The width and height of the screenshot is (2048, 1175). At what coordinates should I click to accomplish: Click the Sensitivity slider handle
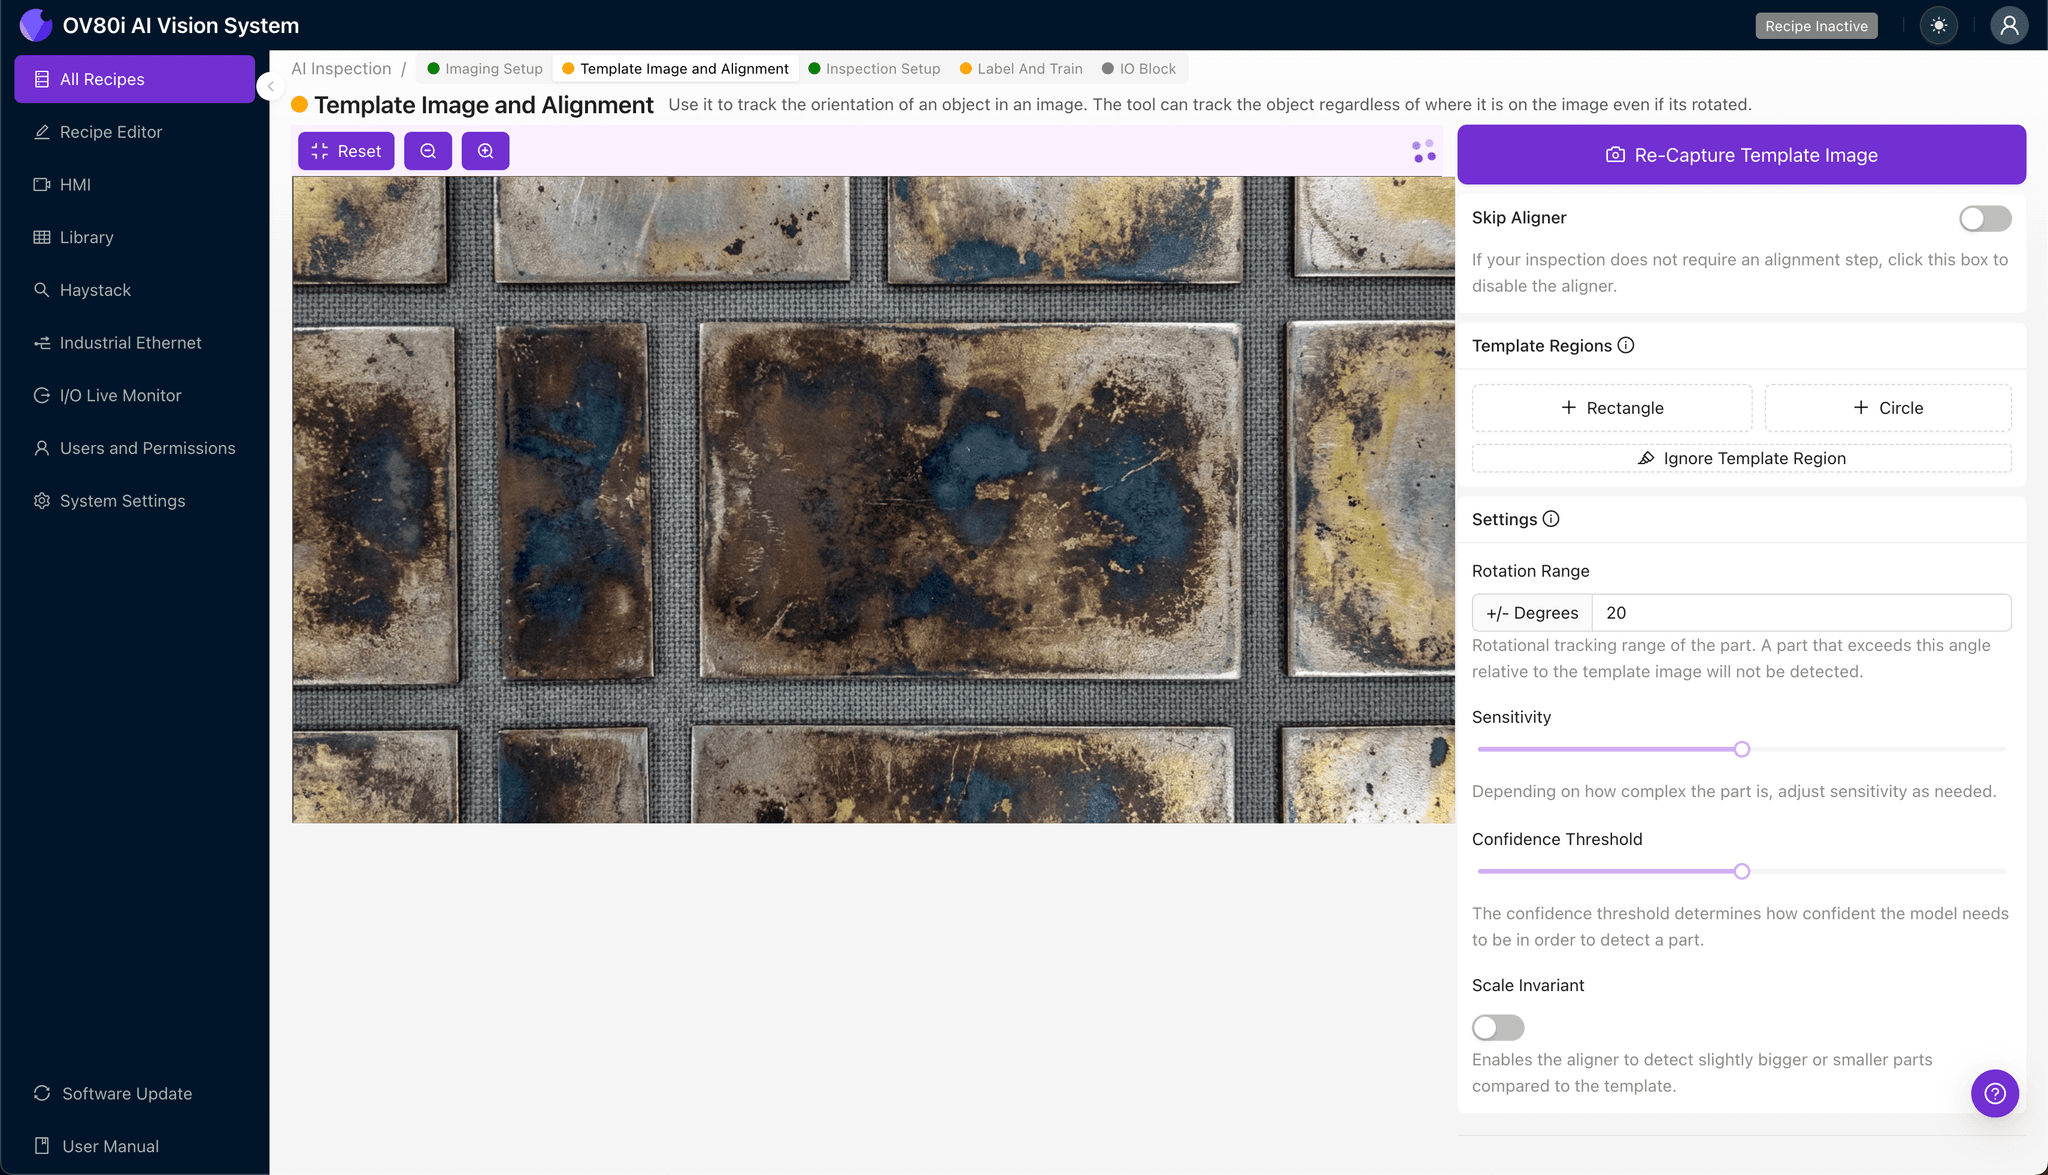tap(1741, 749)
